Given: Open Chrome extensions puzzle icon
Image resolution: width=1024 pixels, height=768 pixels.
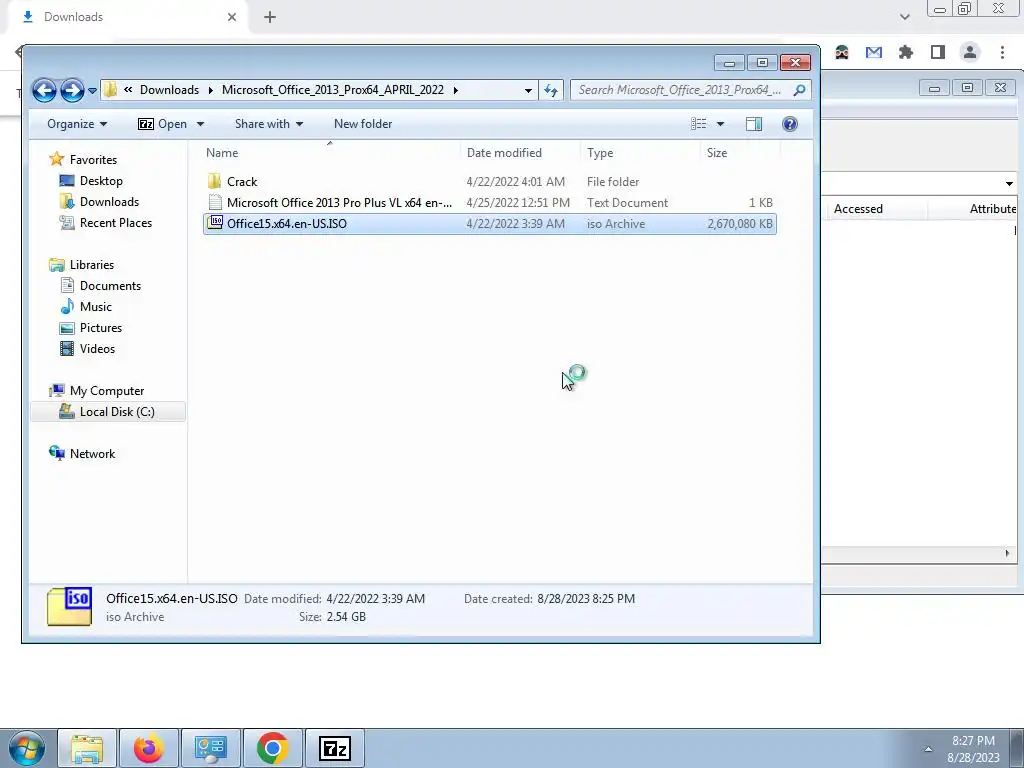Looking at the screenshot, I should click(906, 52).
